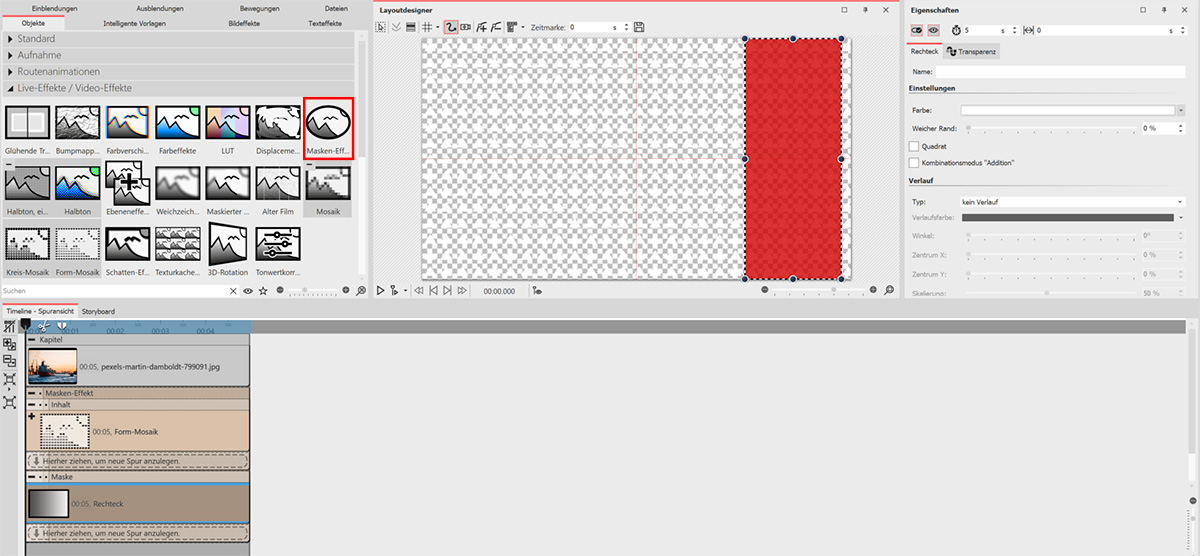Viewport: 1200px width, 556px height.
Task: Toggle the link button in Eigenschaften toolbar
Action: click(916, 31)
